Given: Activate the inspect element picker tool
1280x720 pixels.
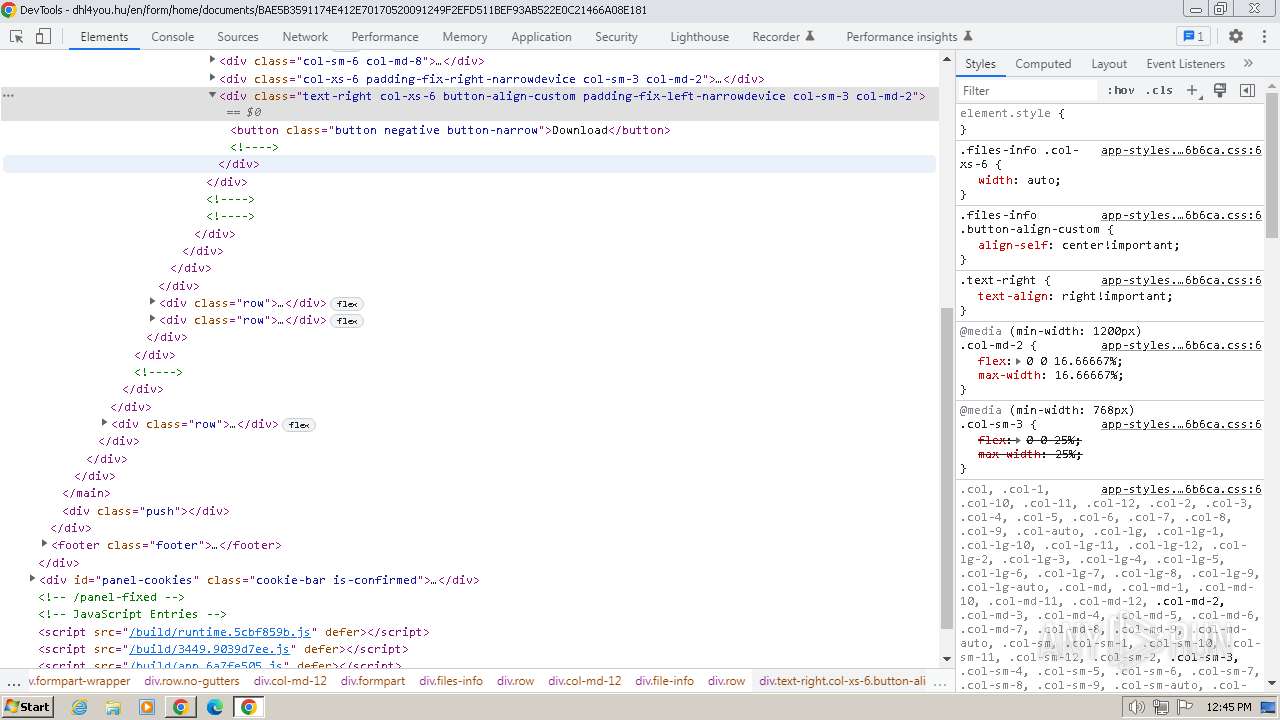Looking at the screenshot, I should pyautogui.click(x=16, y=36).
